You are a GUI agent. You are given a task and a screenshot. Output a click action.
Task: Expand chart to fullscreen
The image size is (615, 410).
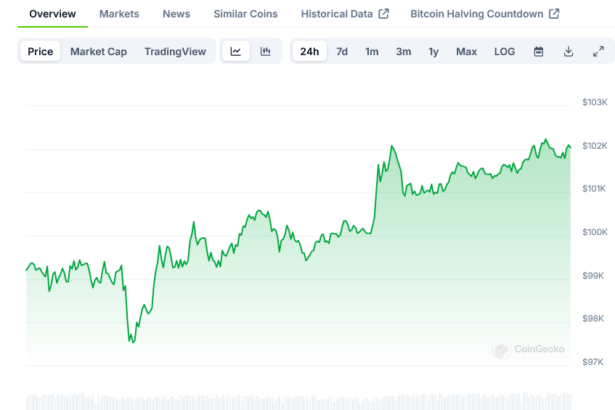click(598, 52)
